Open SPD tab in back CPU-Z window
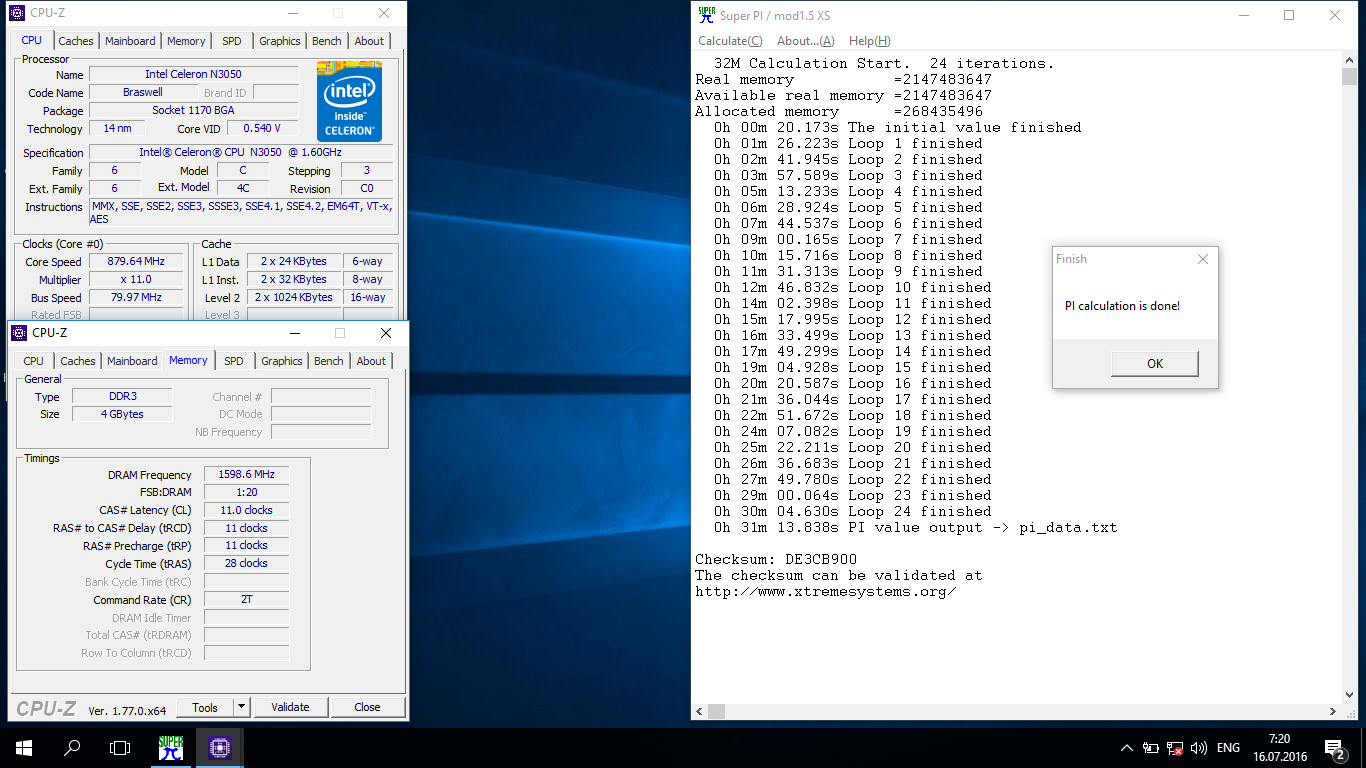 click(x=232, y=41)
